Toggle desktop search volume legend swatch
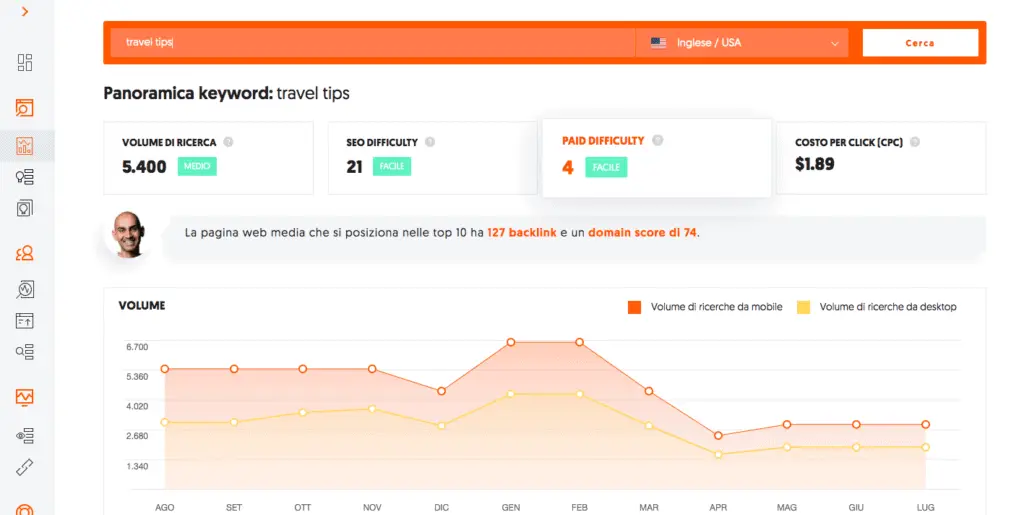The width and height of the screenshot is (1024, 515). tap(803, 307)
